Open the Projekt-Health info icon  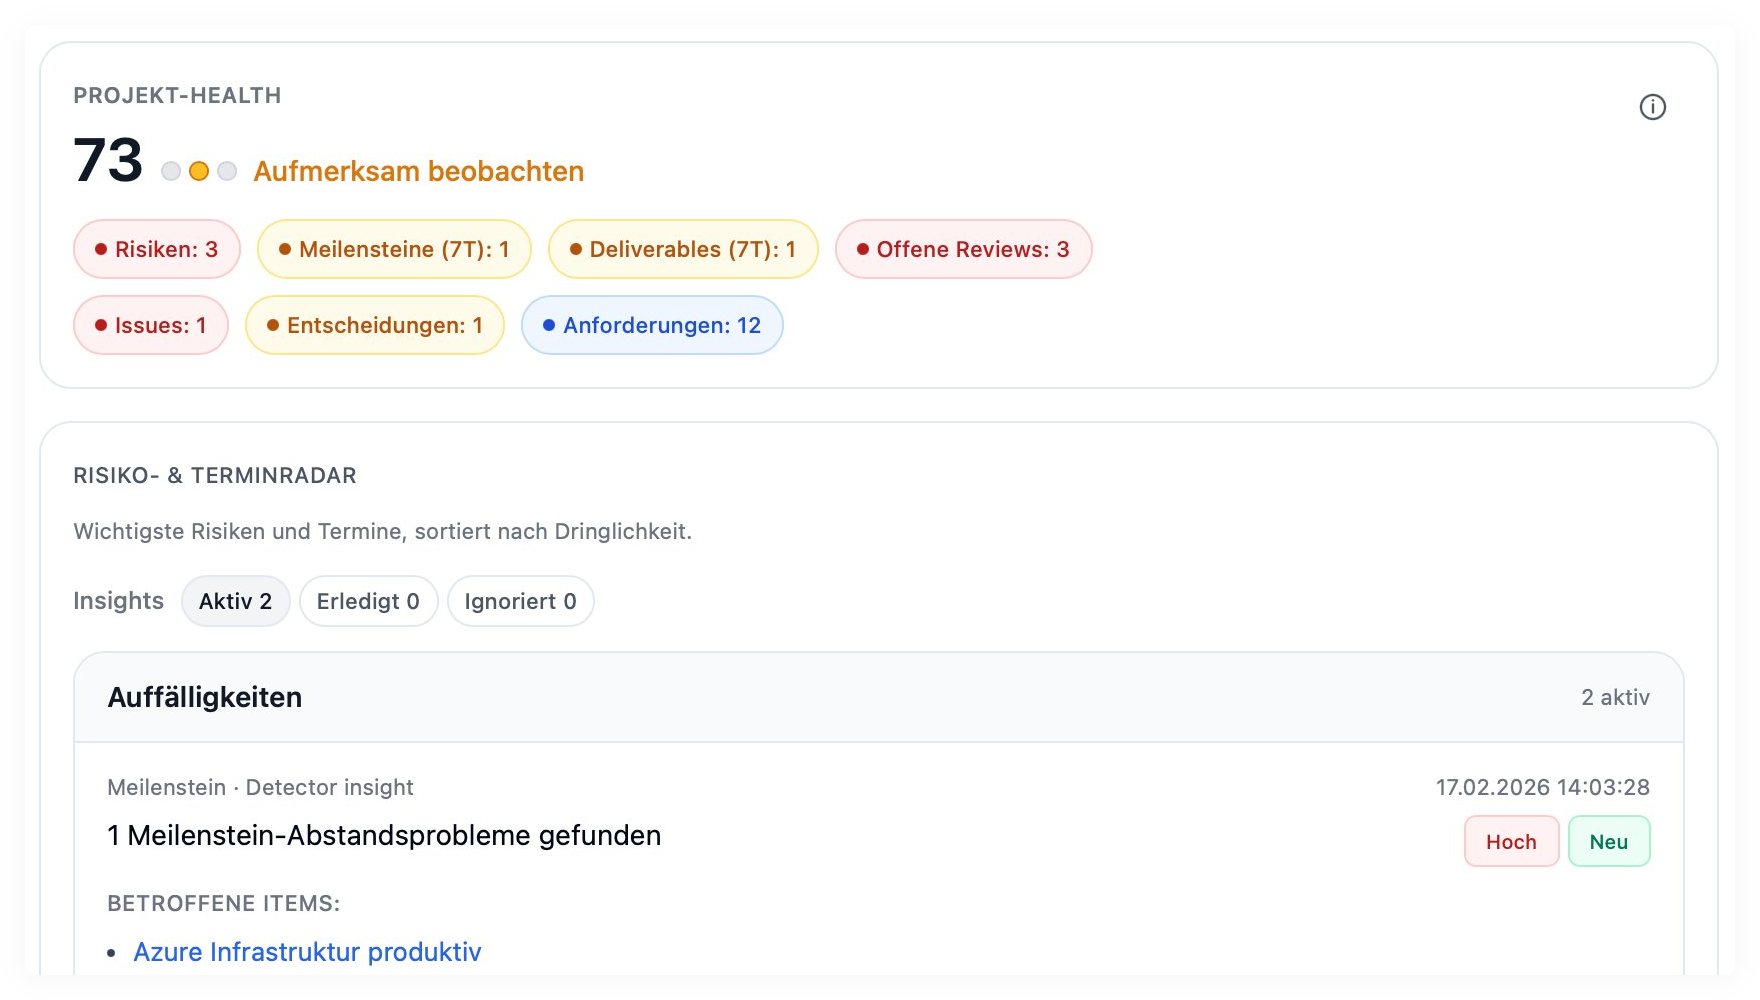[1651, 106]
